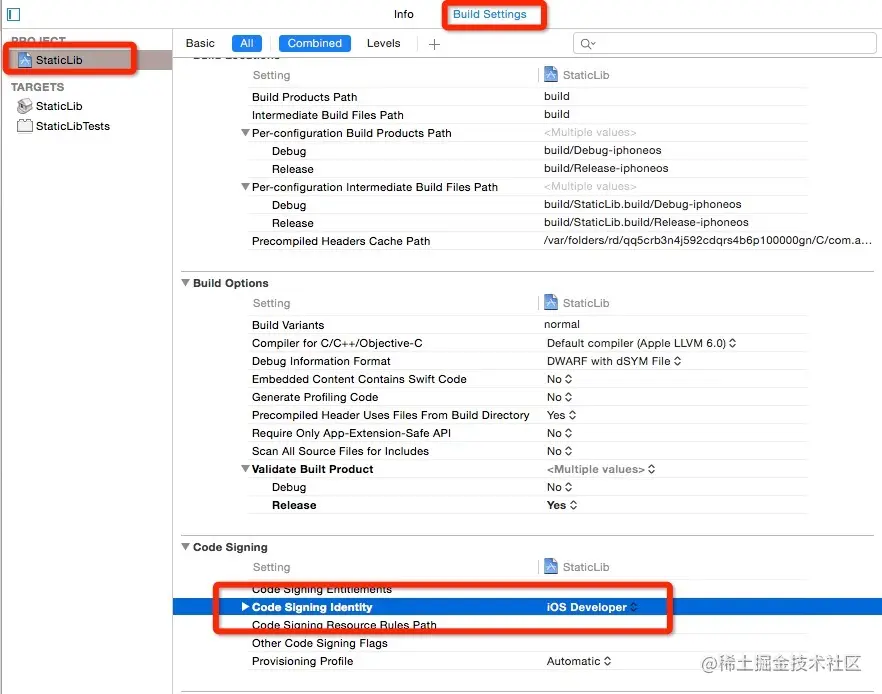Select Other Code Signing Flags setting
The image size is (882, 694).
(x=320, y=643)
